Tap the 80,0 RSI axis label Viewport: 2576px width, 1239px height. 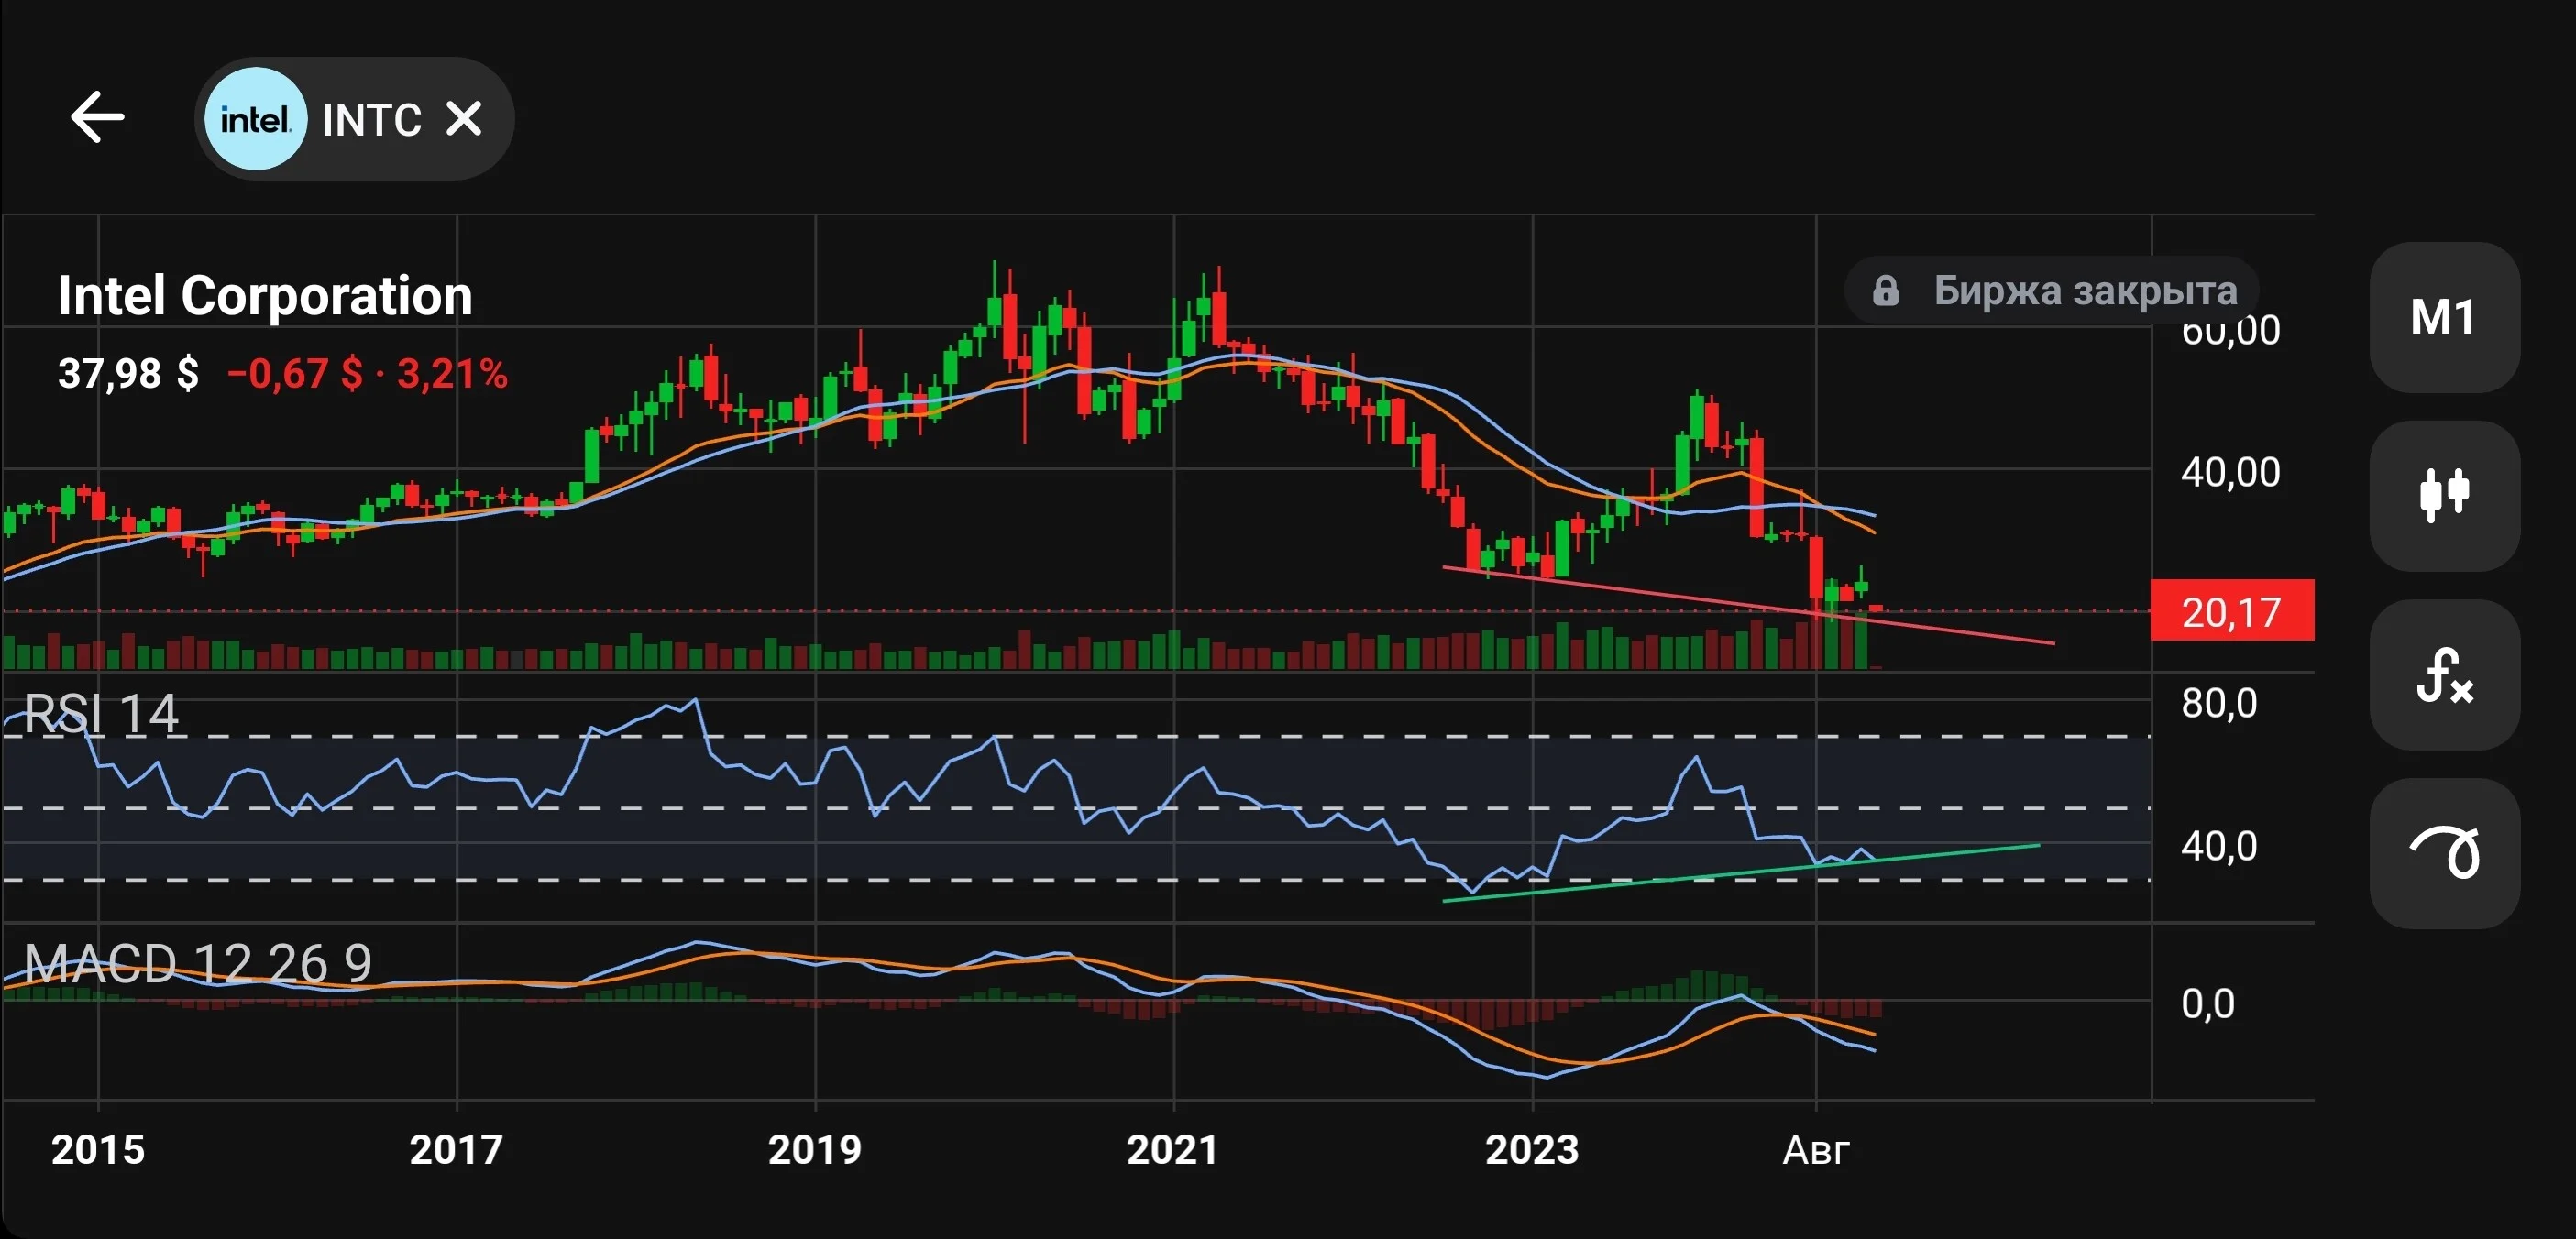point(2219,704)
